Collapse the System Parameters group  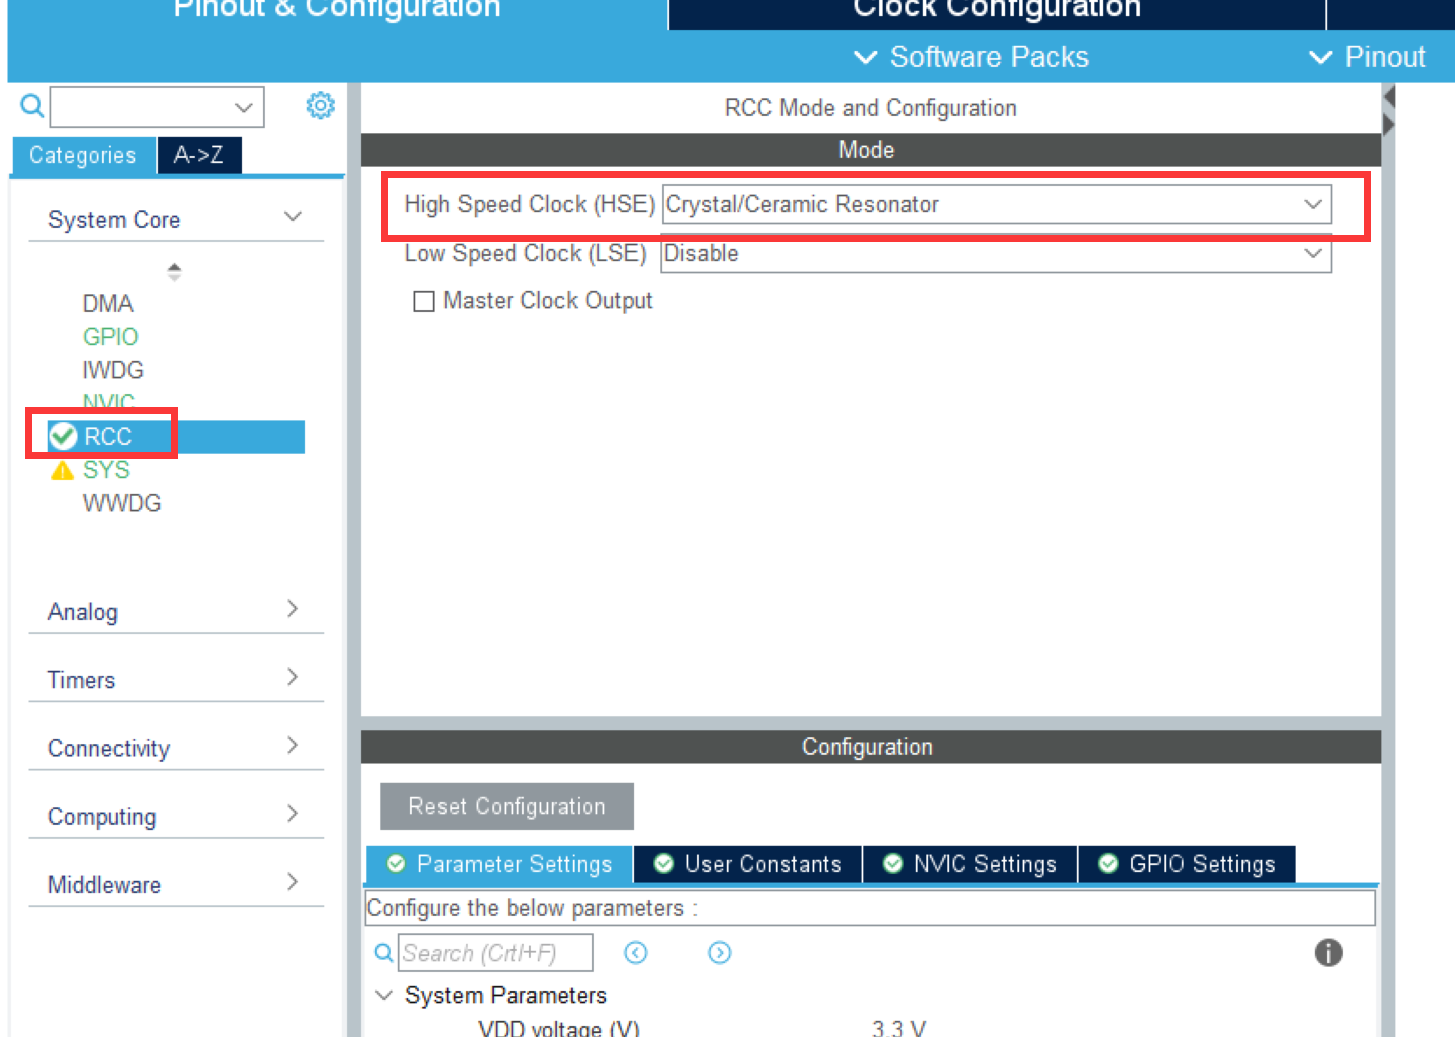click(383, 995)
